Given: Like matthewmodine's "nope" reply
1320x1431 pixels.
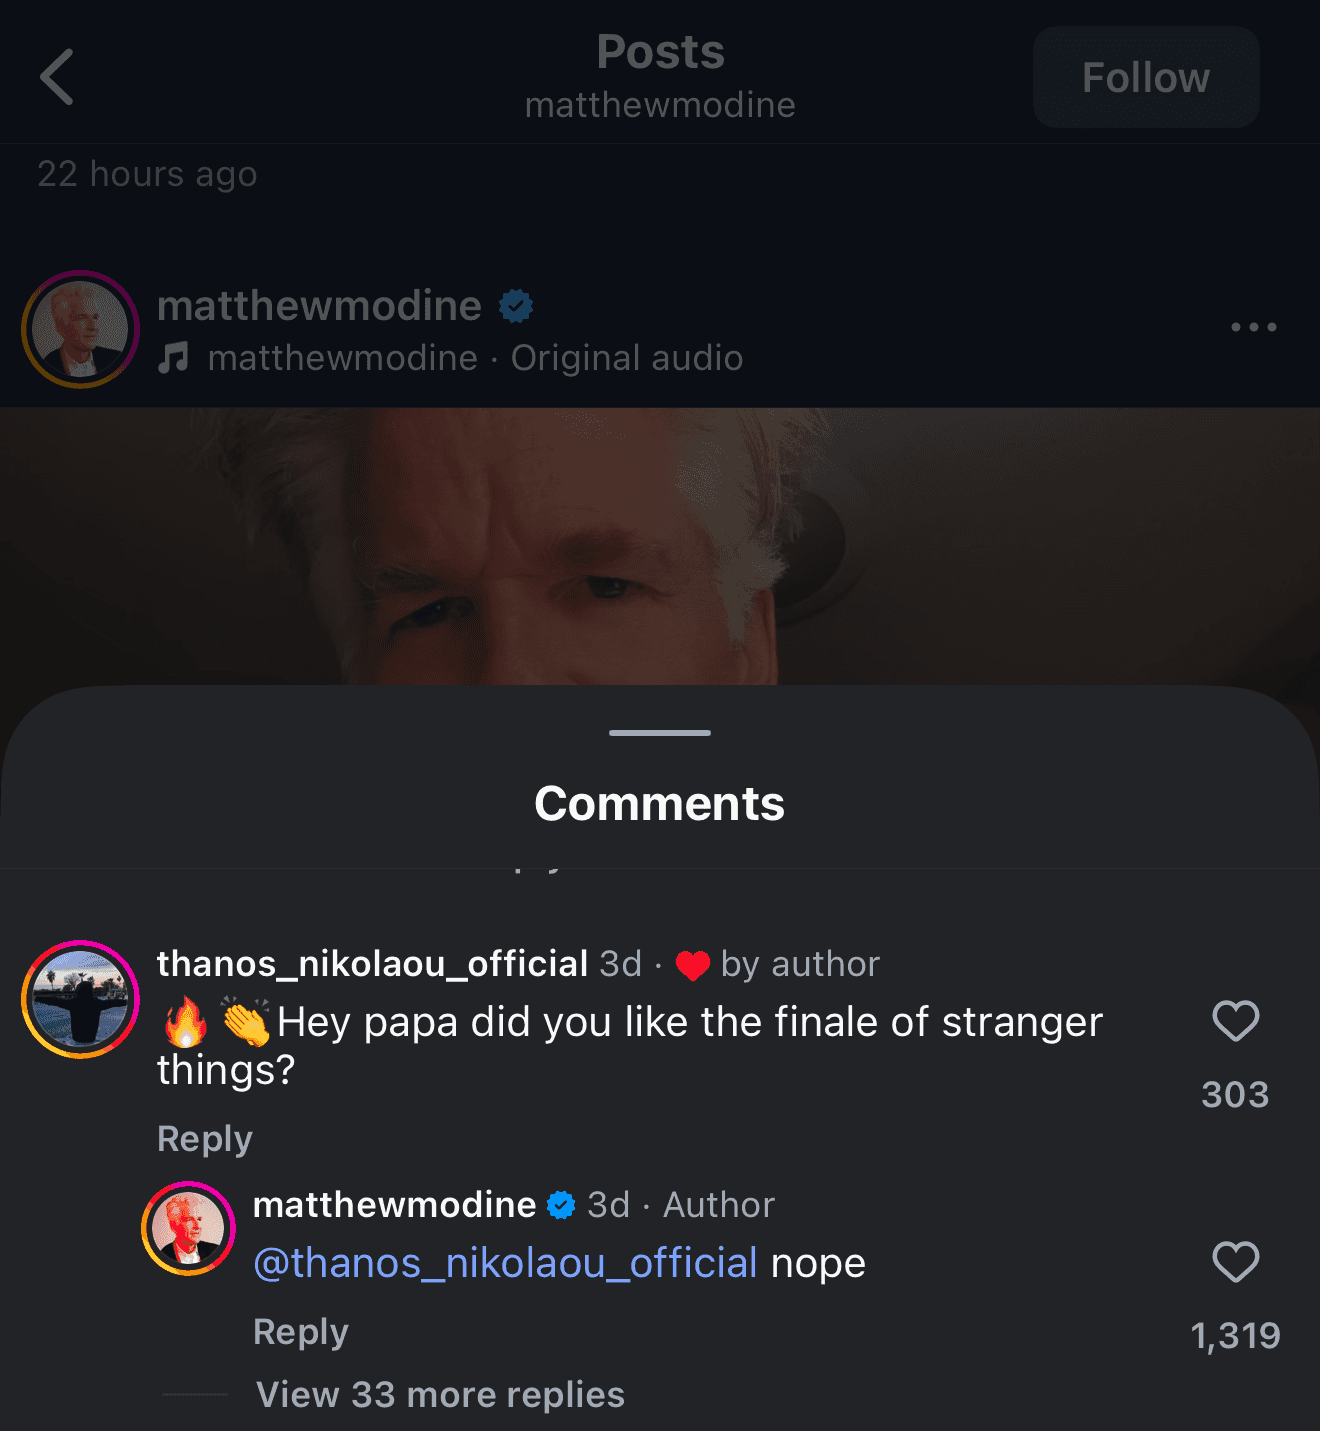Looking at the screenshot, I should pyautogui.click(x=1235, y=1262).
